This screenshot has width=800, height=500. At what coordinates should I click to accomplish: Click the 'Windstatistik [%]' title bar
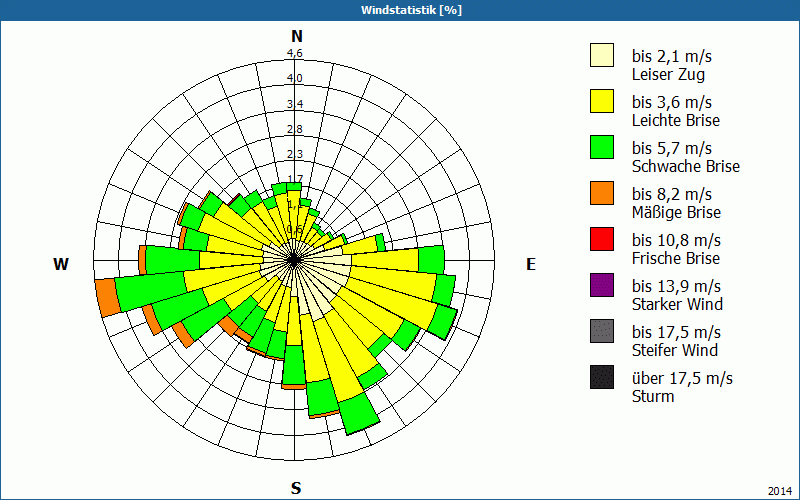tap(400, 10)
